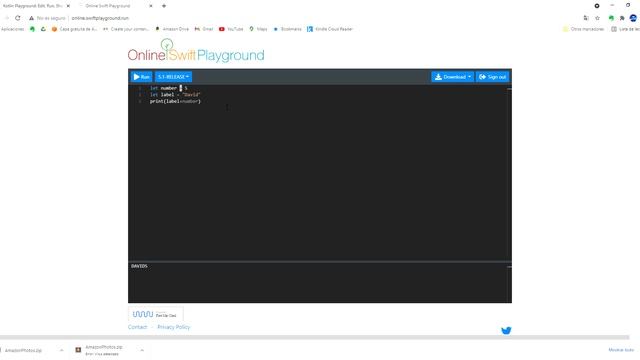Open the Capa gratuita de A... bookmark
Image resolution: width=640 pixels, height=360 pixels.
pos(74,29)
